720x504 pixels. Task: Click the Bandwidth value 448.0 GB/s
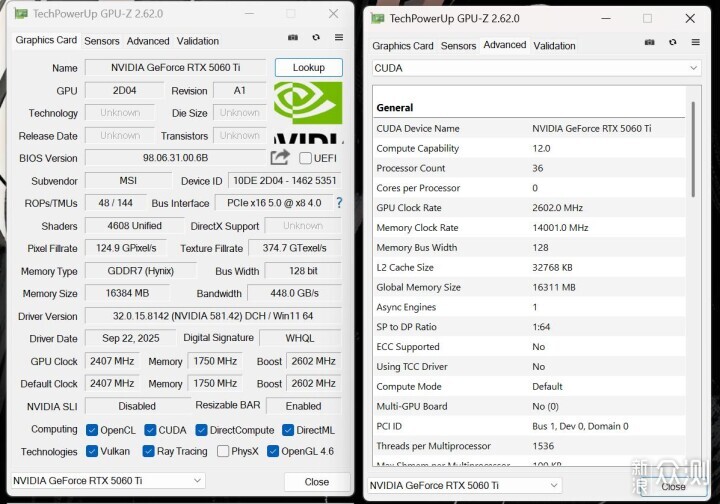(x=294, y=293)
